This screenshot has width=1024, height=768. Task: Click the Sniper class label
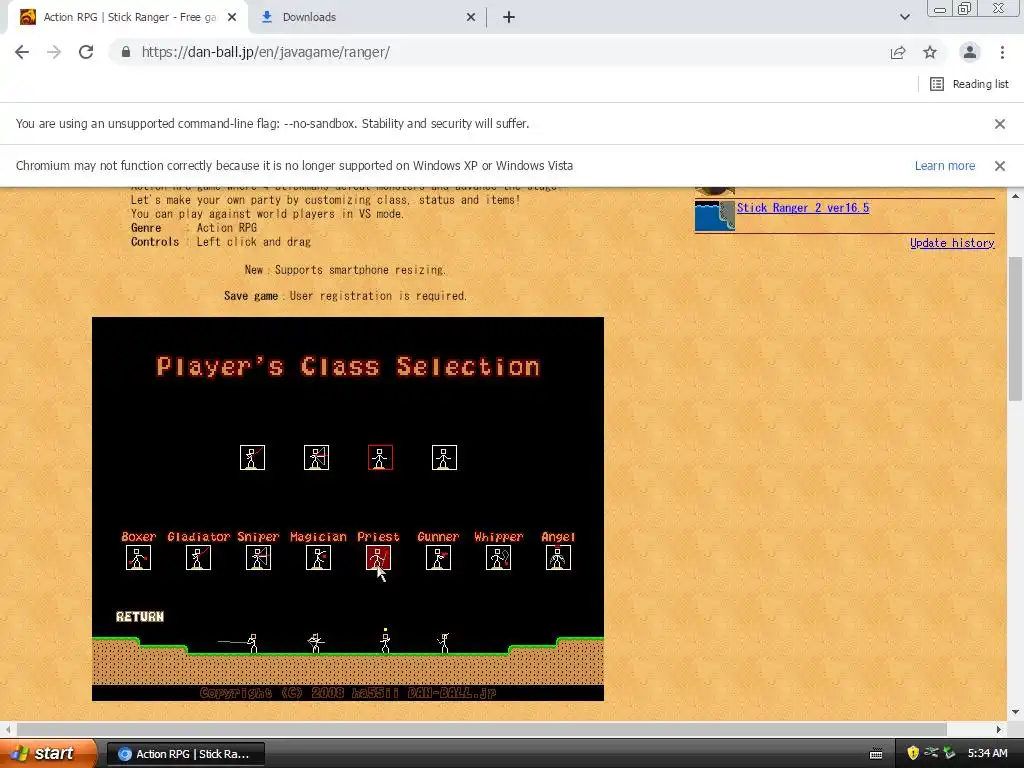point(258,537)
